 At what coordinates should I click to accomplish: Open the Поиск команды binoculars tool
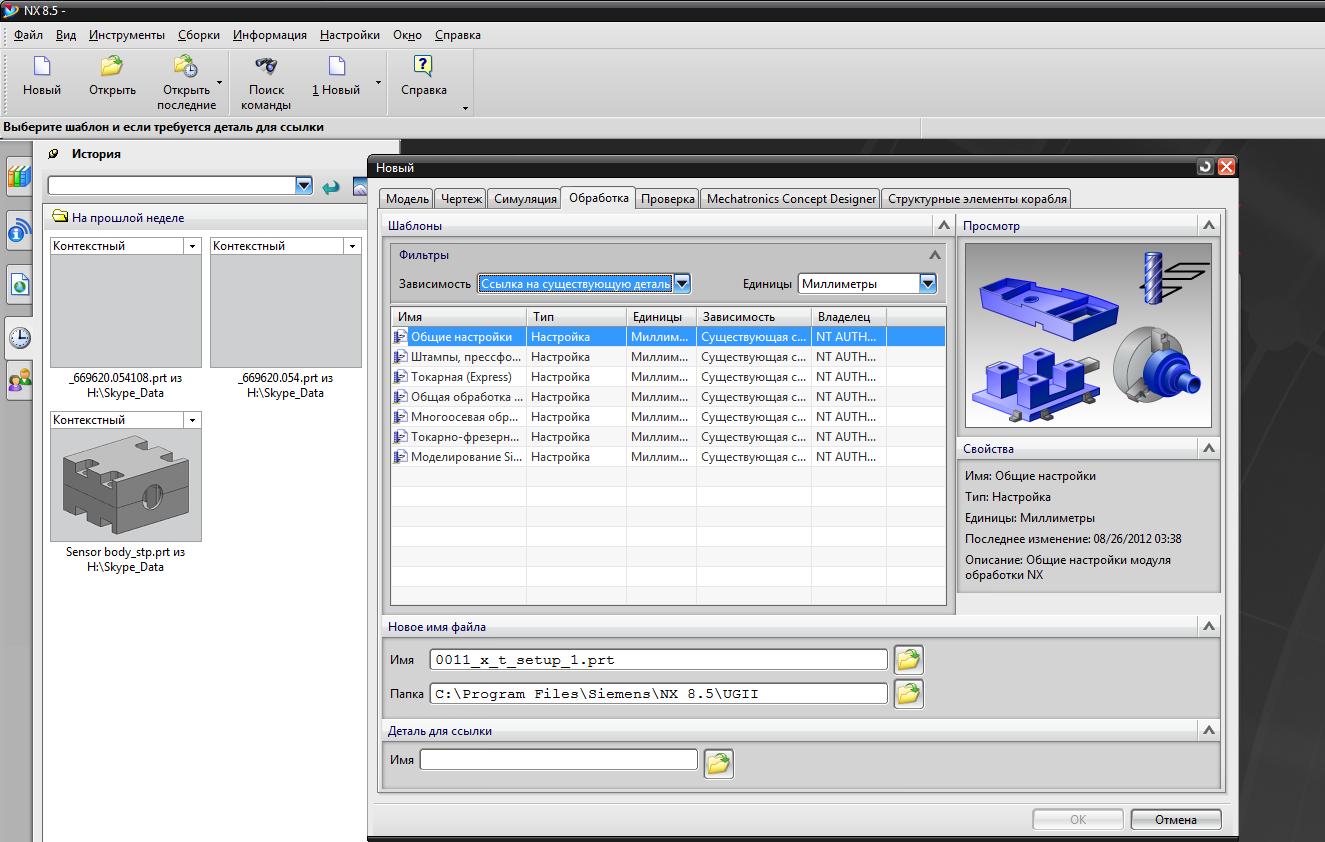[x=266, y=68]
